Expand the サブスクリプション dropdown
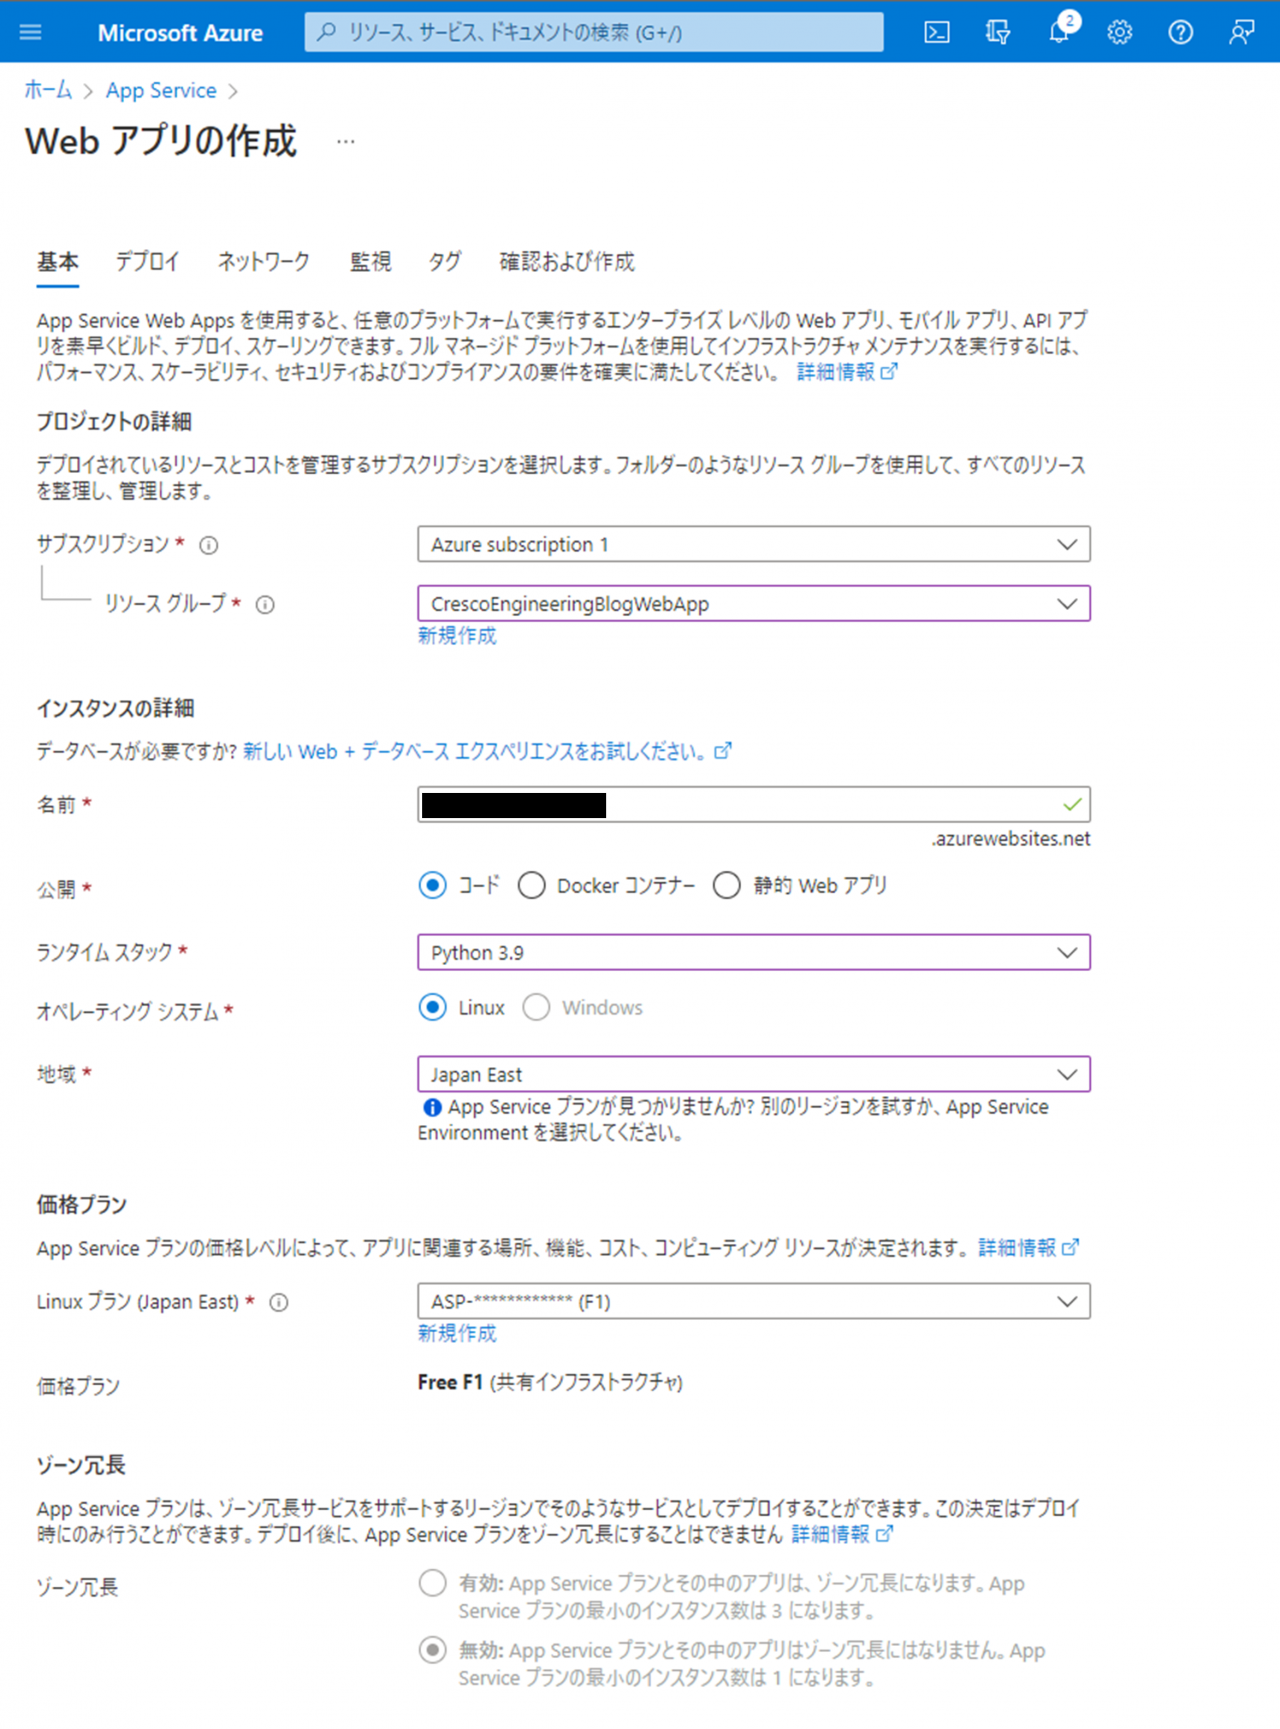1280x1729 pixels. coord(754,545)
